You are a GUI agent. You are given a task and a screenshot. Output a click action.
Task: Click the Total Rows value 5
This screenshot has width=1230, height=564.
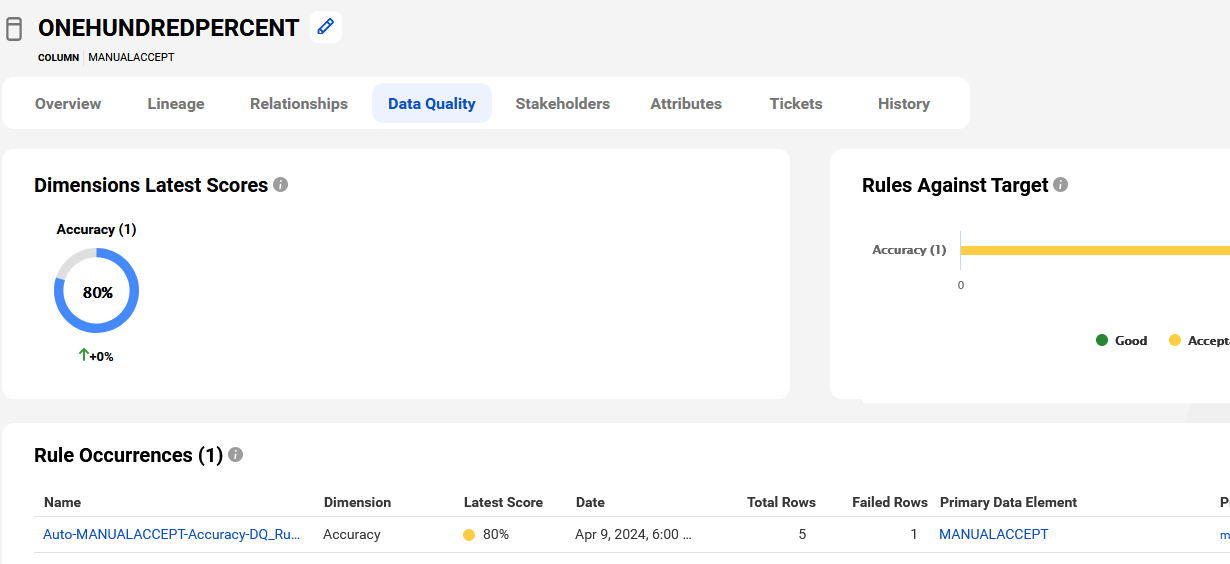point(802,535)
